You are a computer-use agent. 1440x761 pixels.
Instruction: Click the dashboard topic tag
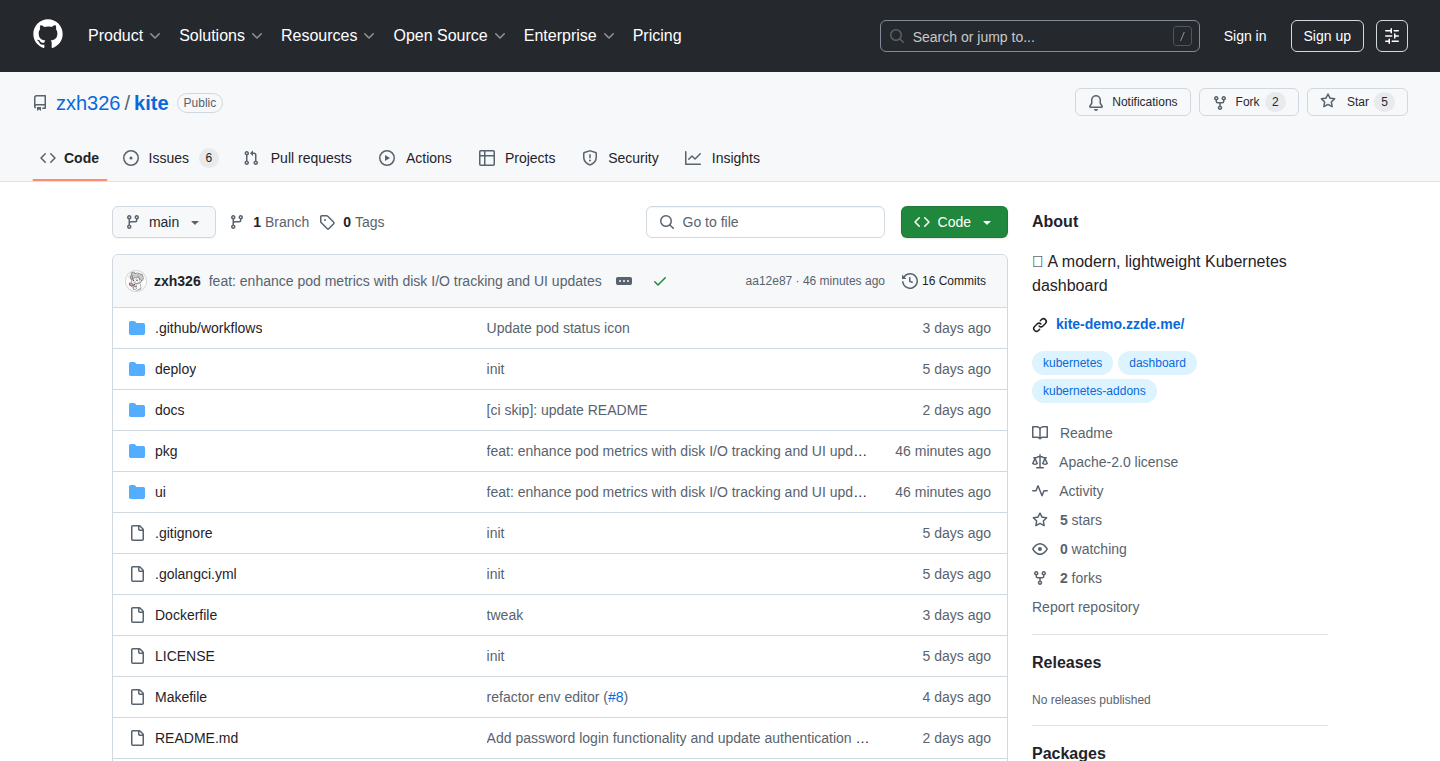[x=1157, y=363]
